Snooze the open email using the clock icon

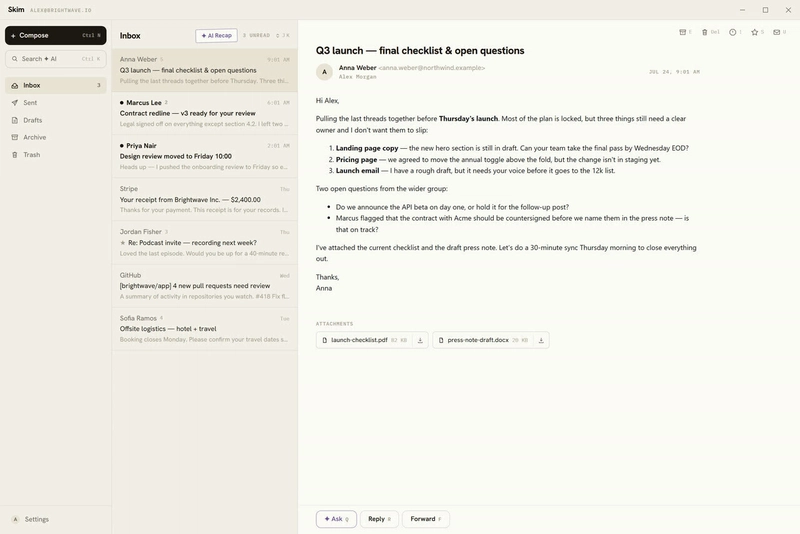tap(735, 32)
